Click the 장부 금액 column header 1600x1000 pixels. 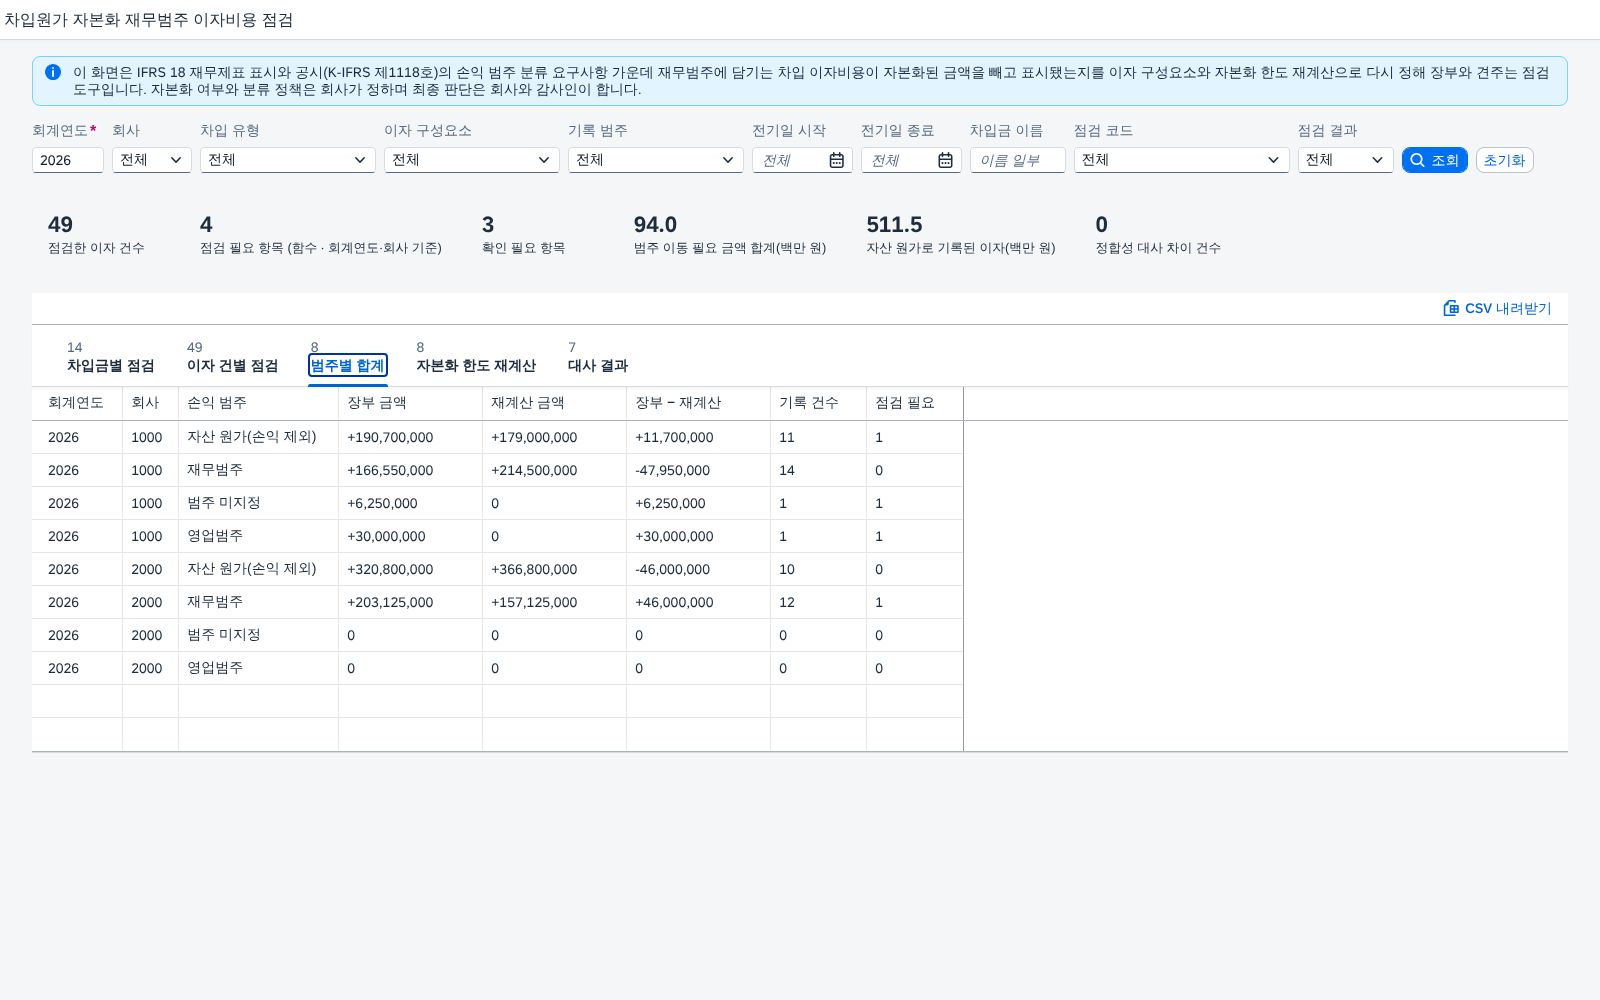click(410, 403)
